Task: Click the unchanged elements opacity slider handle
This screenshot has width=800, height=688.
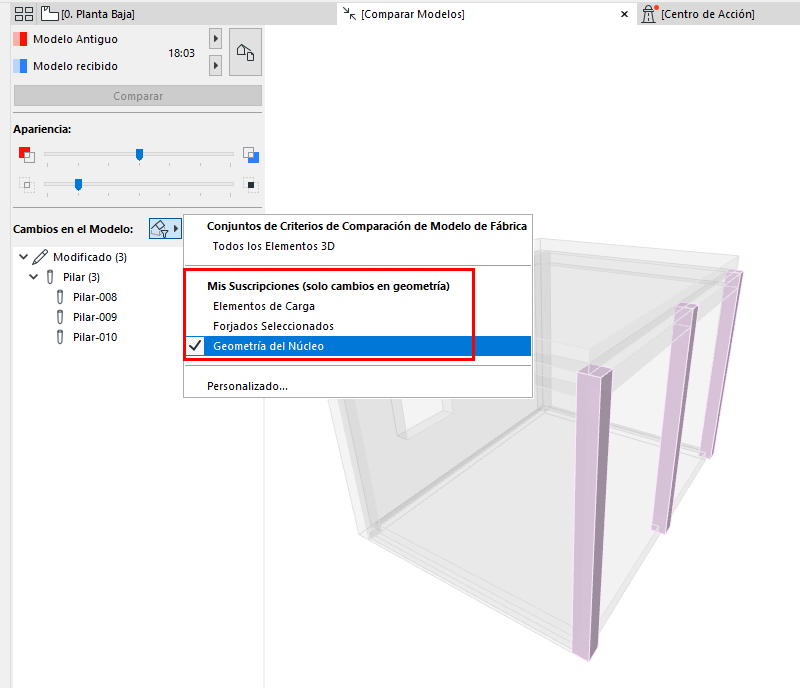Action: 78,184
